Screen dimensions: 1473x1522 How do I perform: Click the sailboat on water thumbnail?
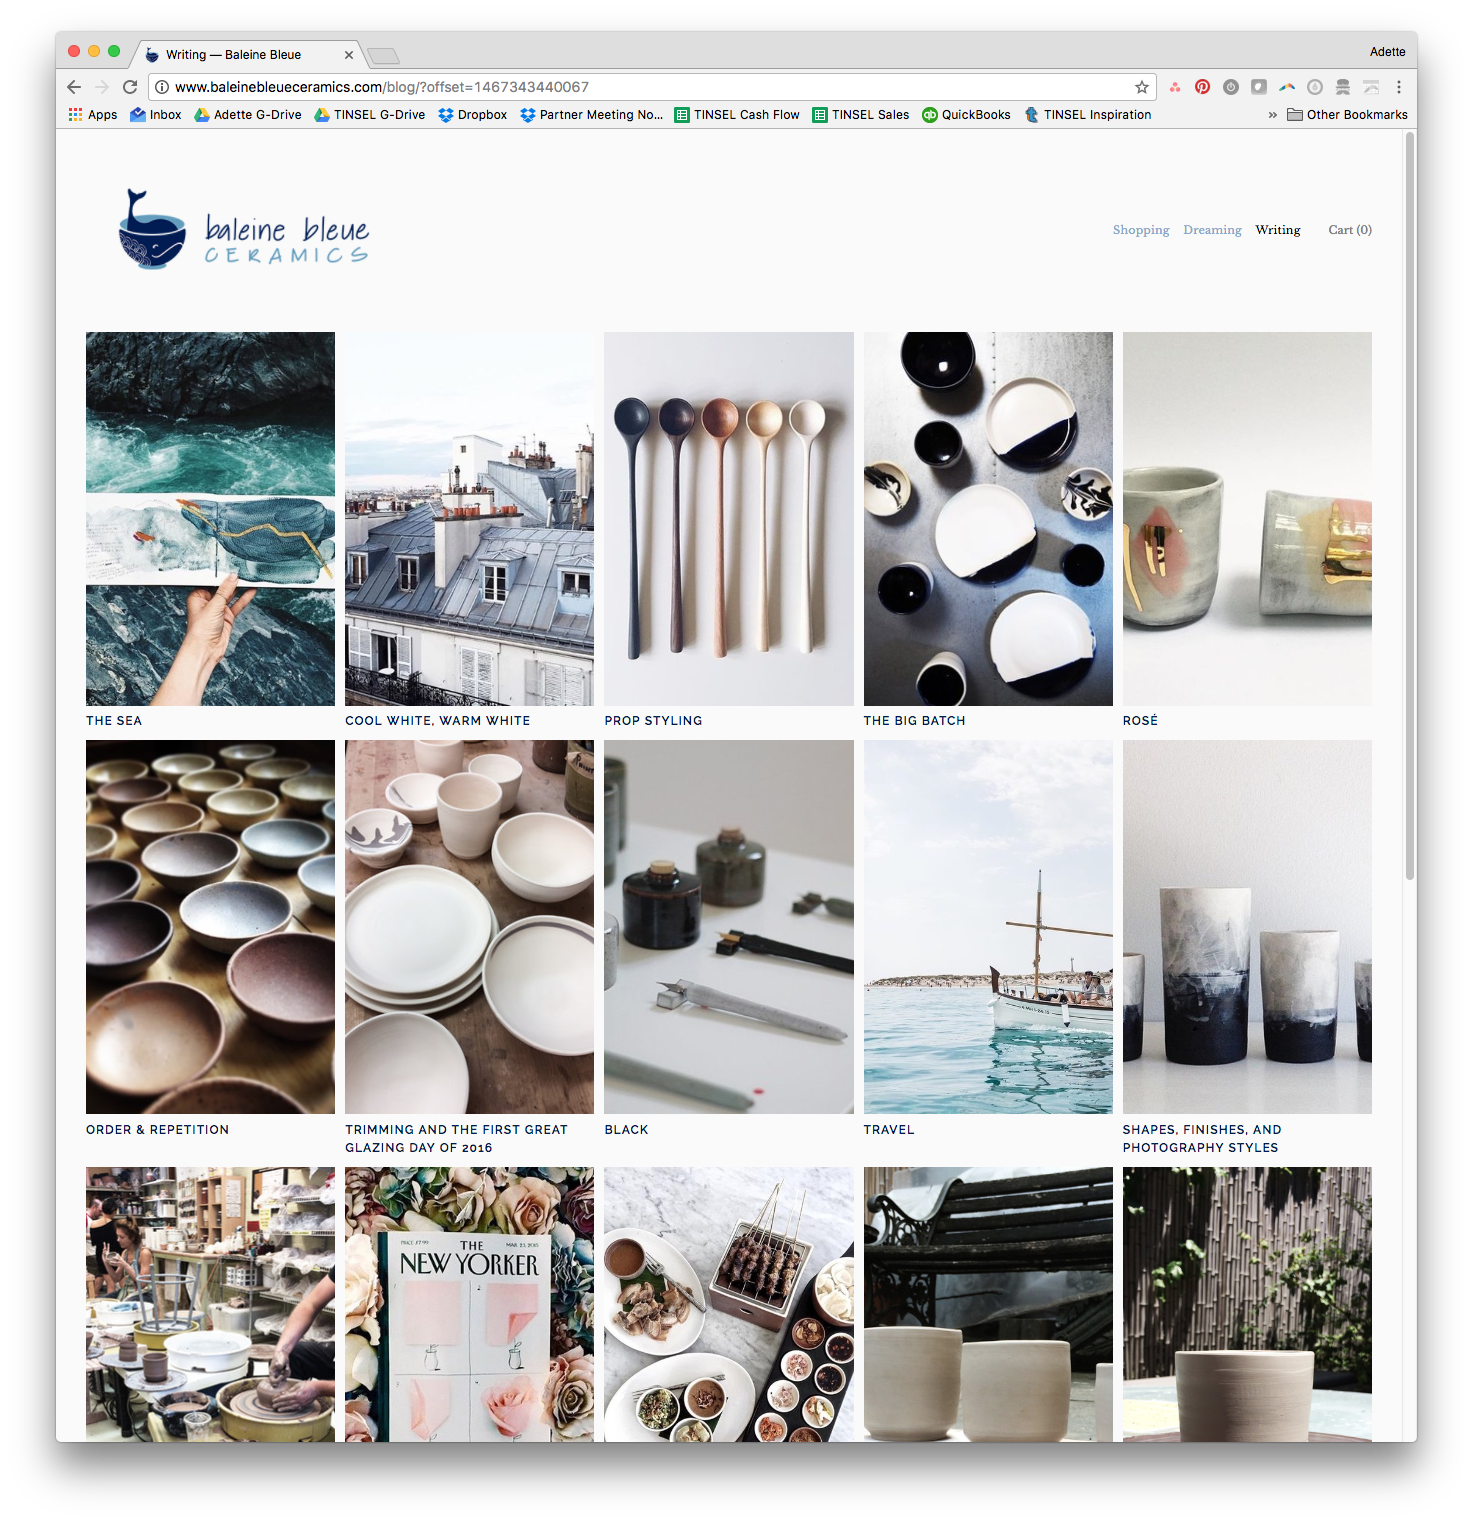988,927
